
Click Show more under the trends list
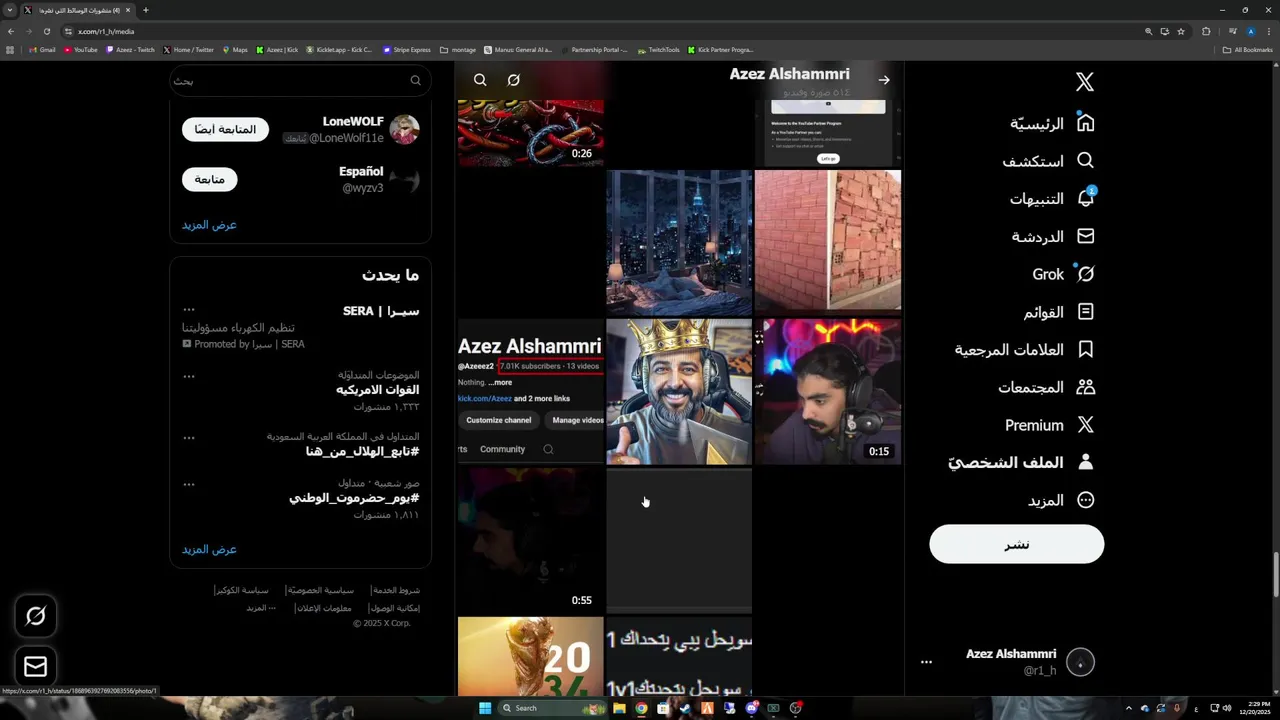[209, 549]
